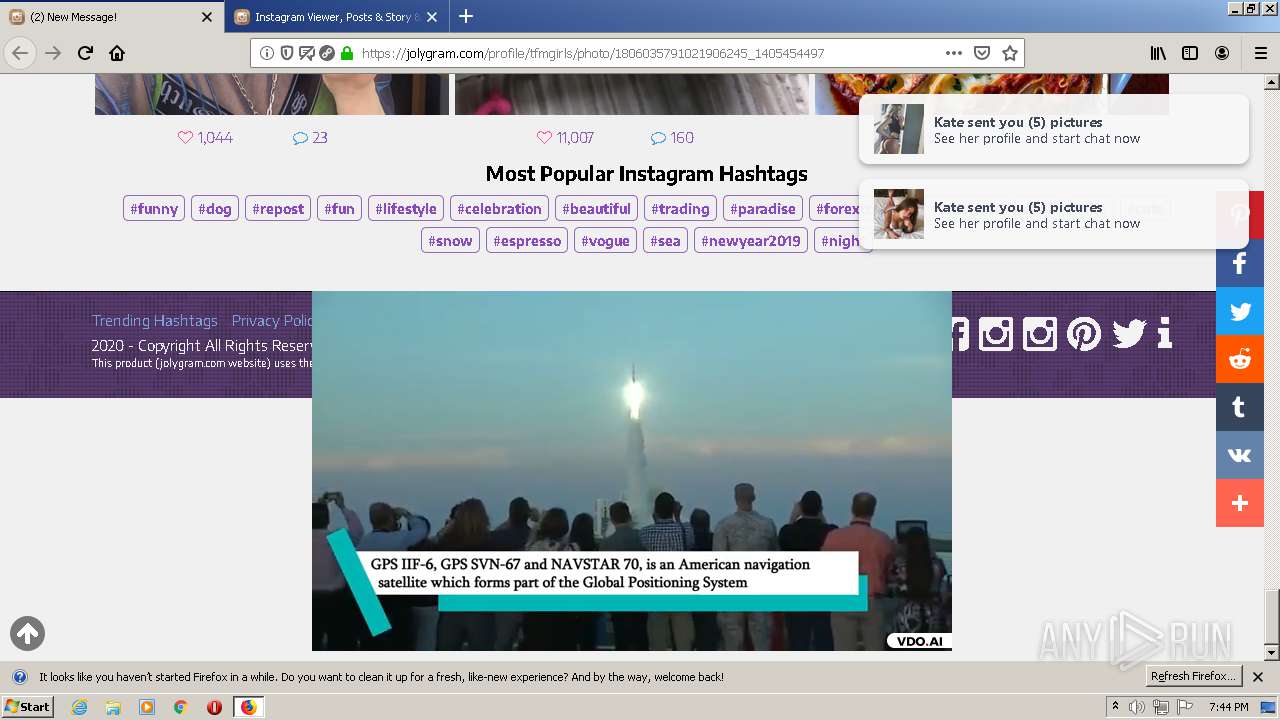Open the #lifestyle hashtag
Image resolution: width=1280 pixels, height=720 pixels.
pyautogui.click(x=406, y=208)
